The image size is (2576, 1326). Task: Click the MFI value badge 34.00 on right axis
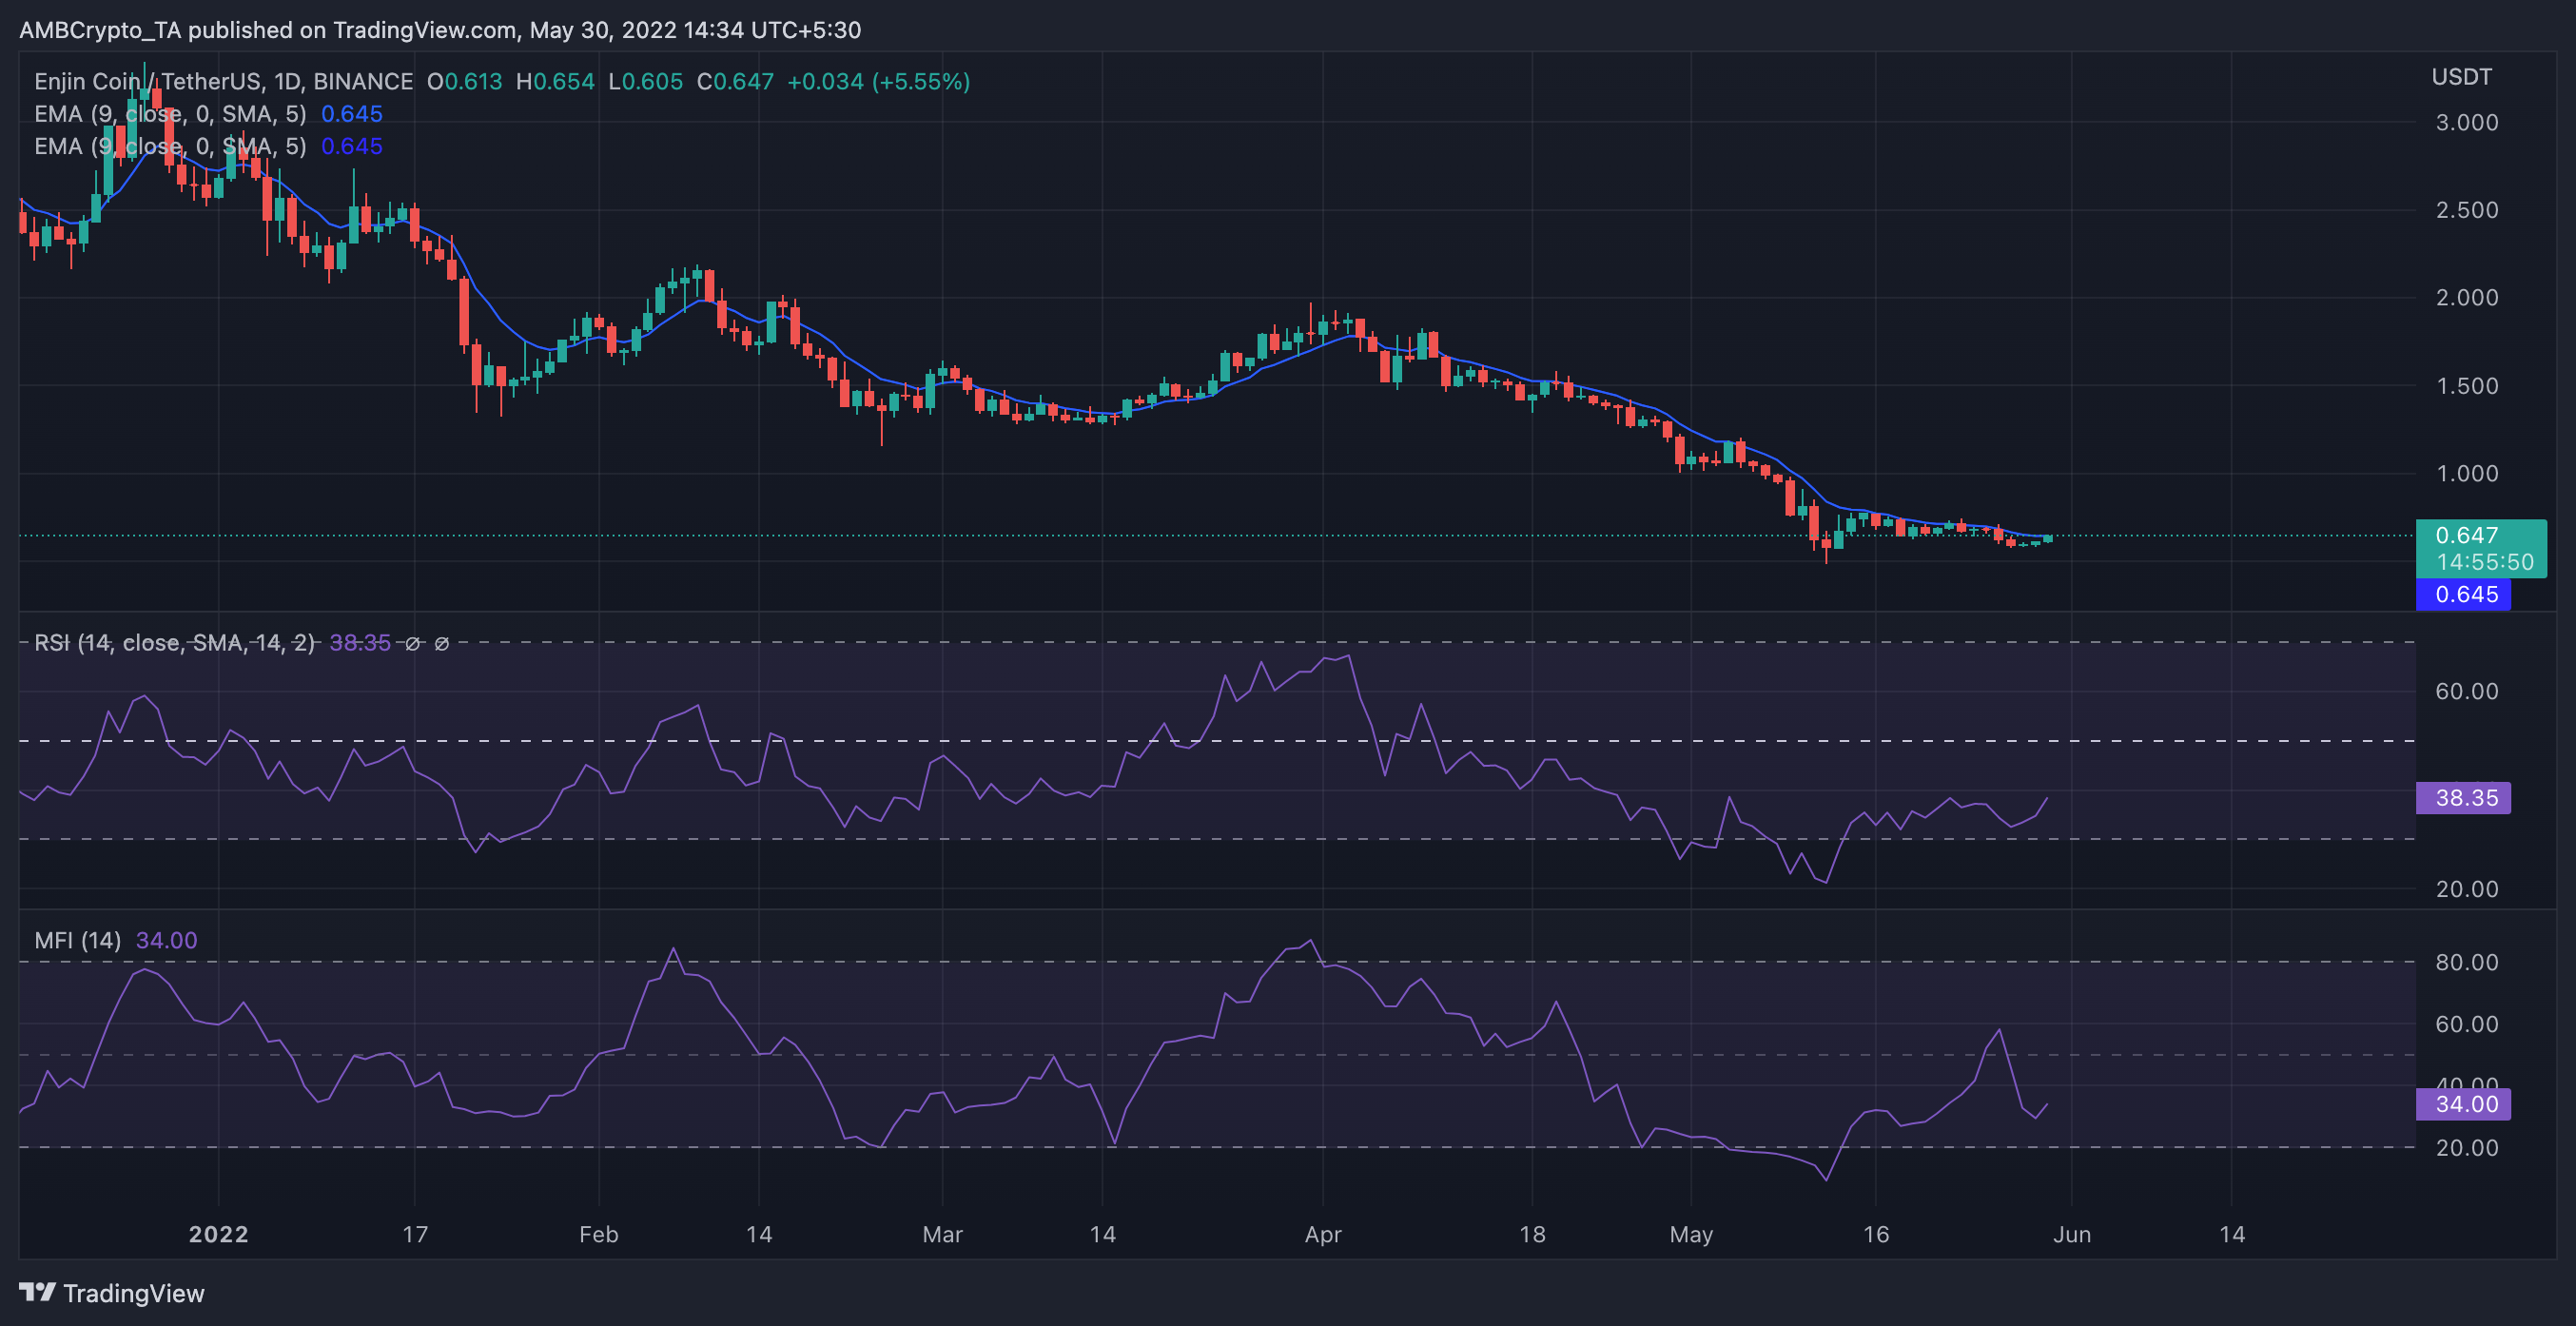click(x=2465, y=1104)
